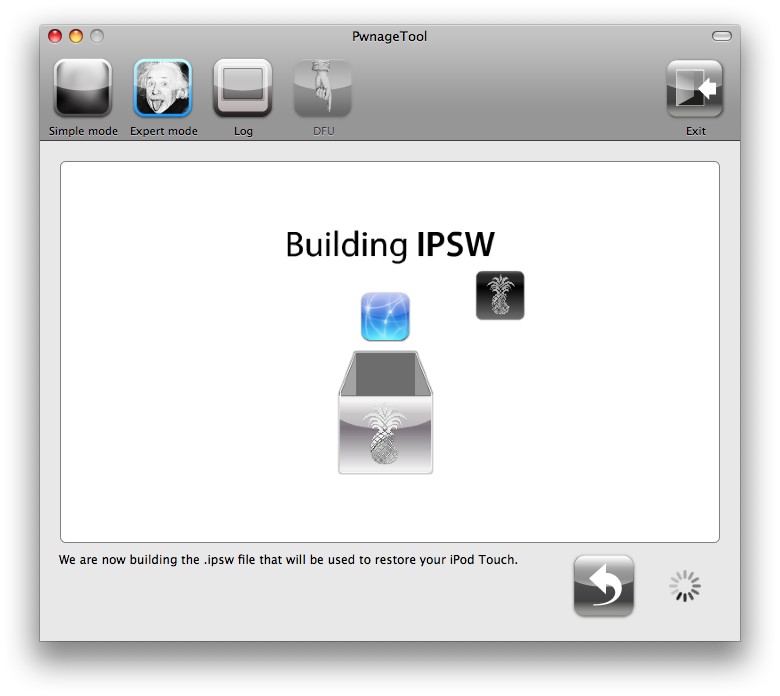Select the Expert mode Einstein icon
This screenshot has width=780, height=696.
163,88
